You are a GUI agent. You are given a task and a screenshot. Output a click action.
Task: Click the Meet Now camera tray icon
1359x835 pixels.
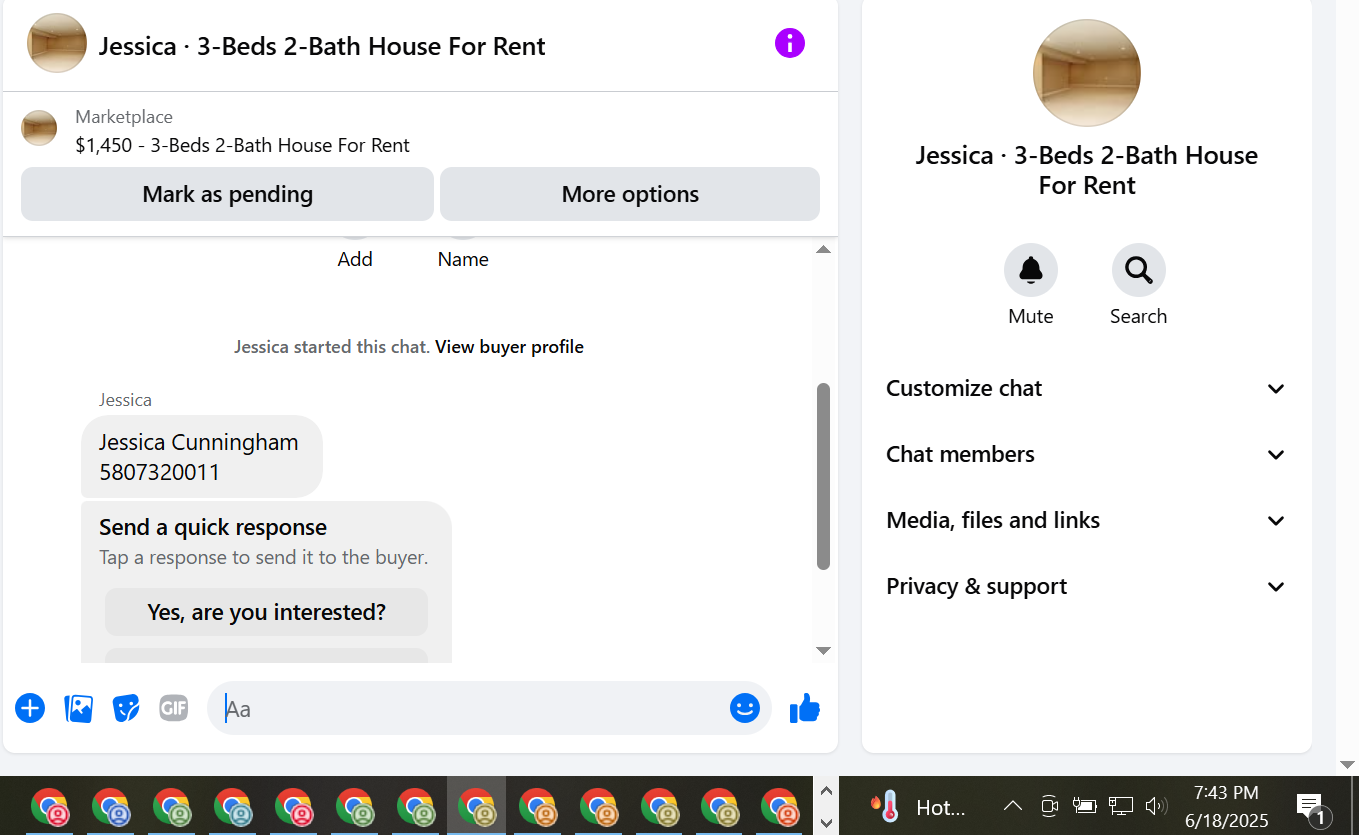[1049, 806]
